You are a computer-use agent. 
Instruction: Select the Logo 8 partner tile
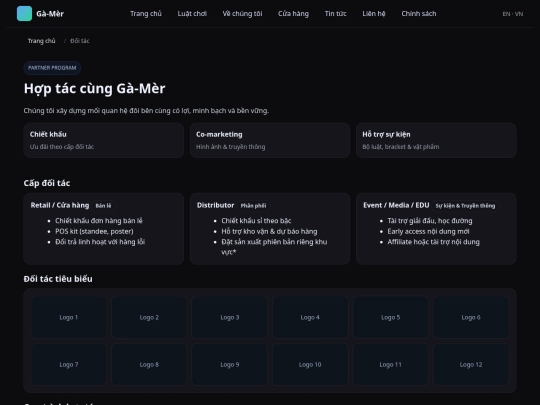point(149,365)
